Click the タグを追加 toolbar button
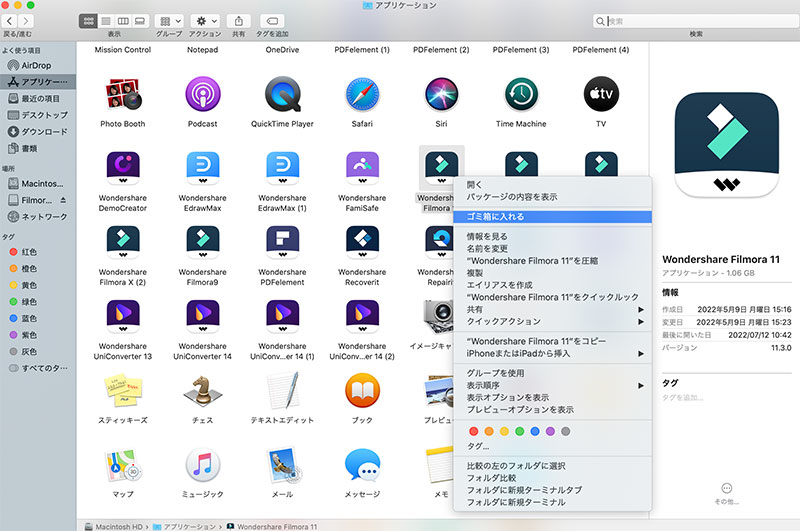This screenshot has height=531, width=800. (x=272, y=21)
